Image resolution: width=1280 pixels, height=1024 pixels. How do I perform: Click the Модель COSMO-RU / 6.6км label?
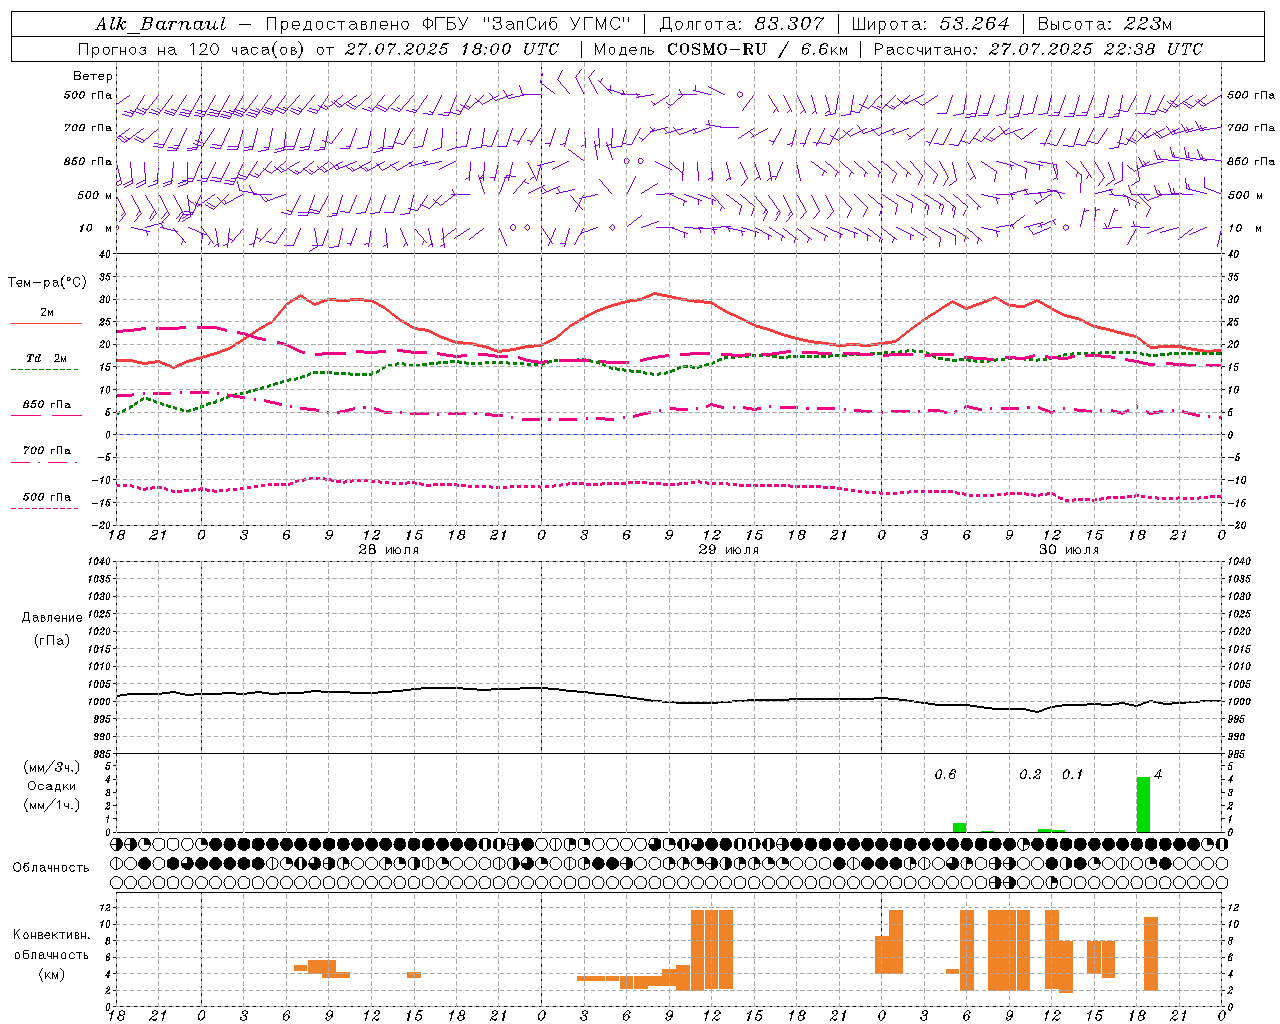pyautogui.click(x=721, y=49)
